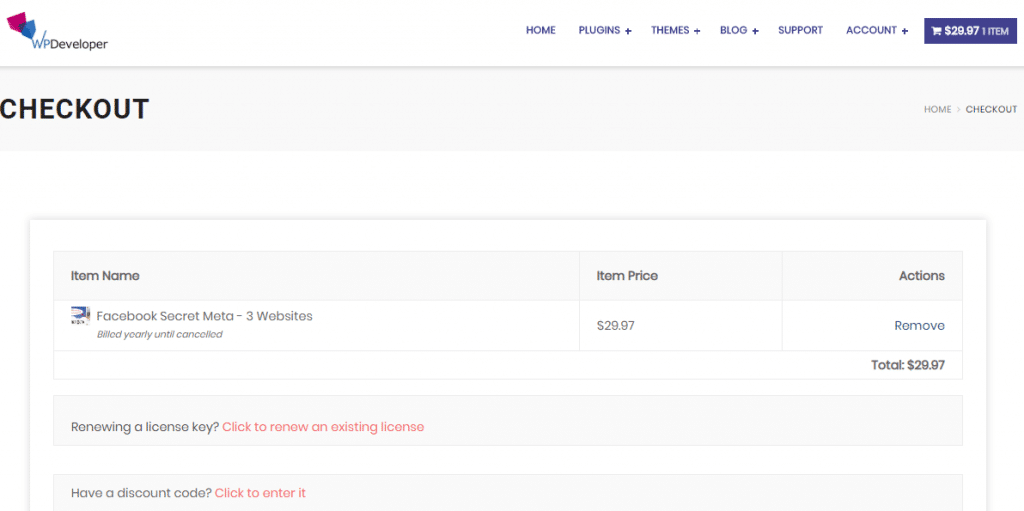Open the Account menu label
The height and width of the screenshot is (511, 1024).
[871, 31]
